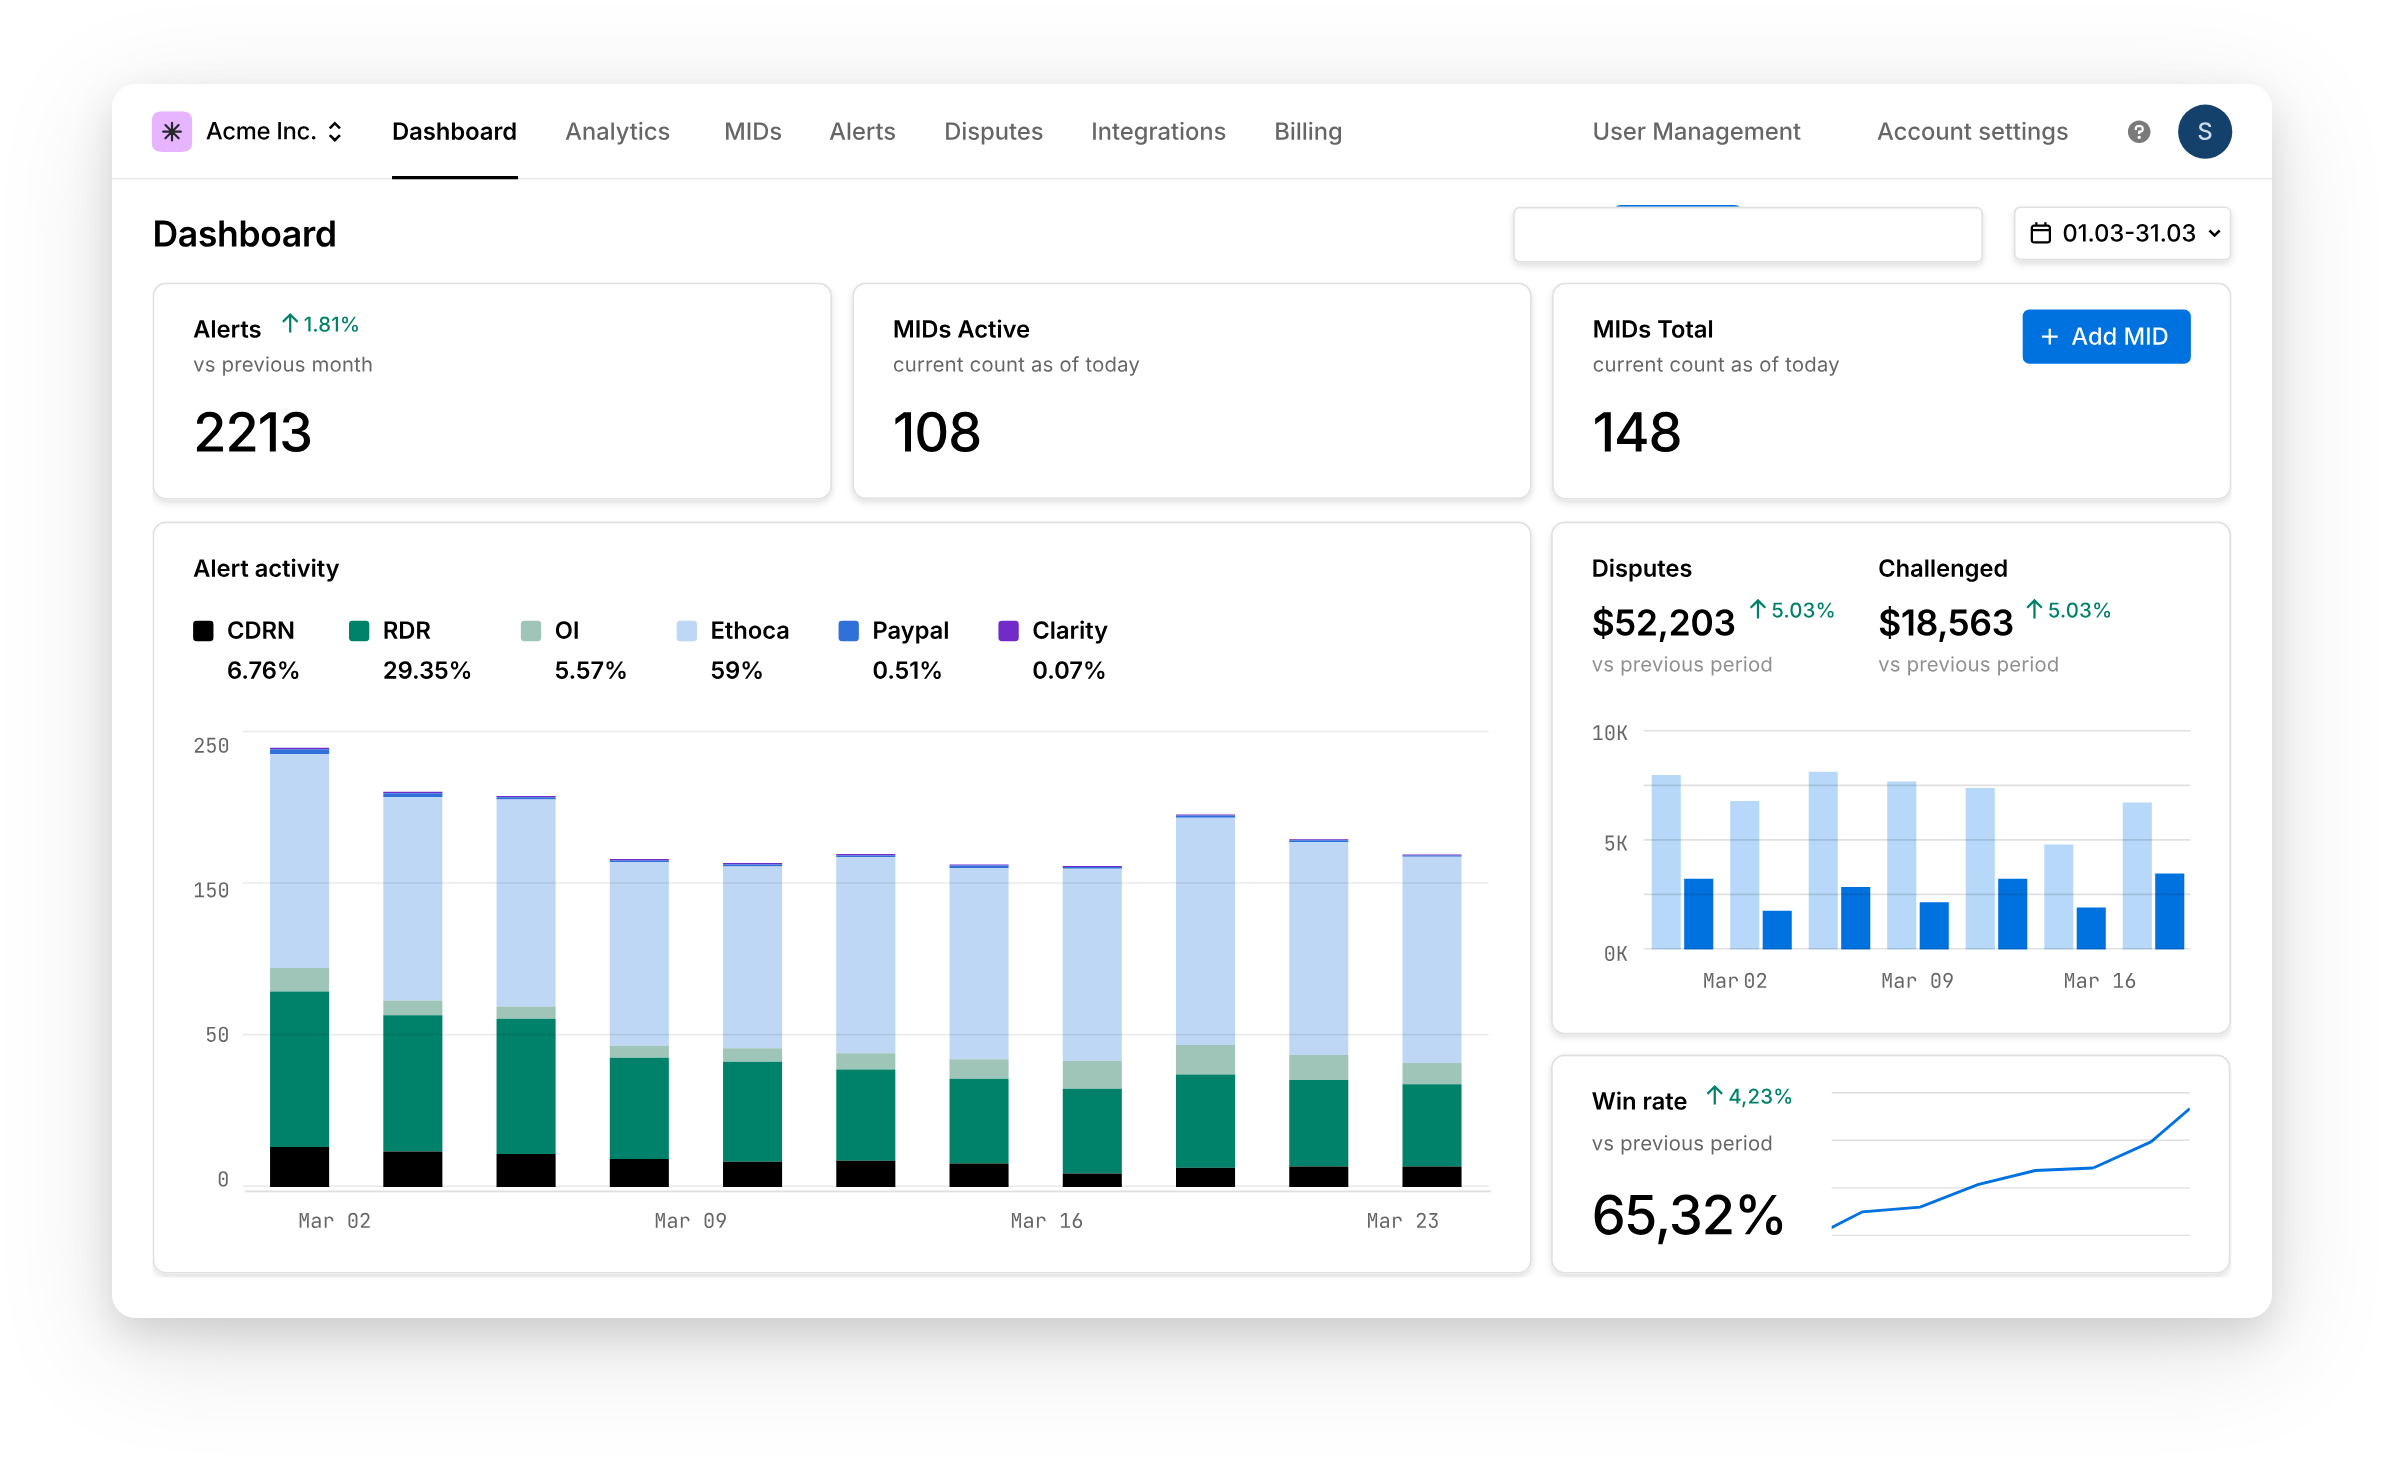Click the MIDs Total count 148
Image resolution: width=2384 pixels, height=1458 pixels.
pos(1636,433)
